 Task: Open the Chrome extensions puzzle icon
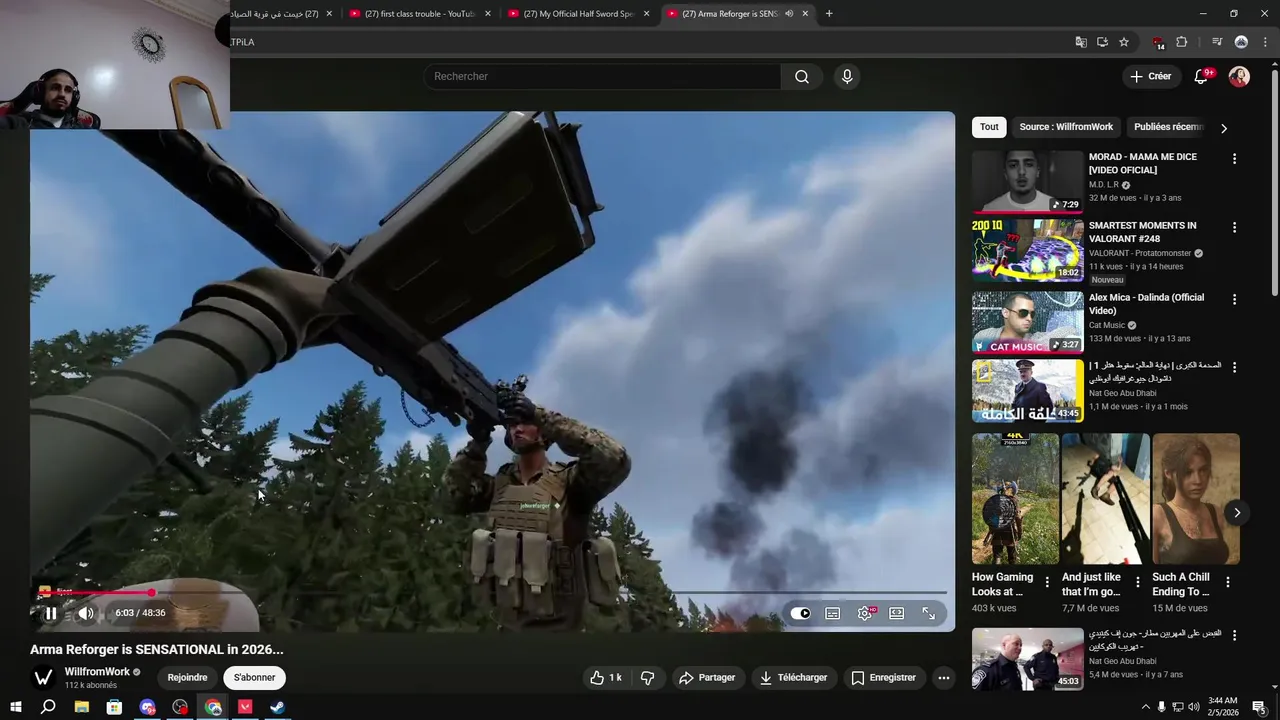1181,42
